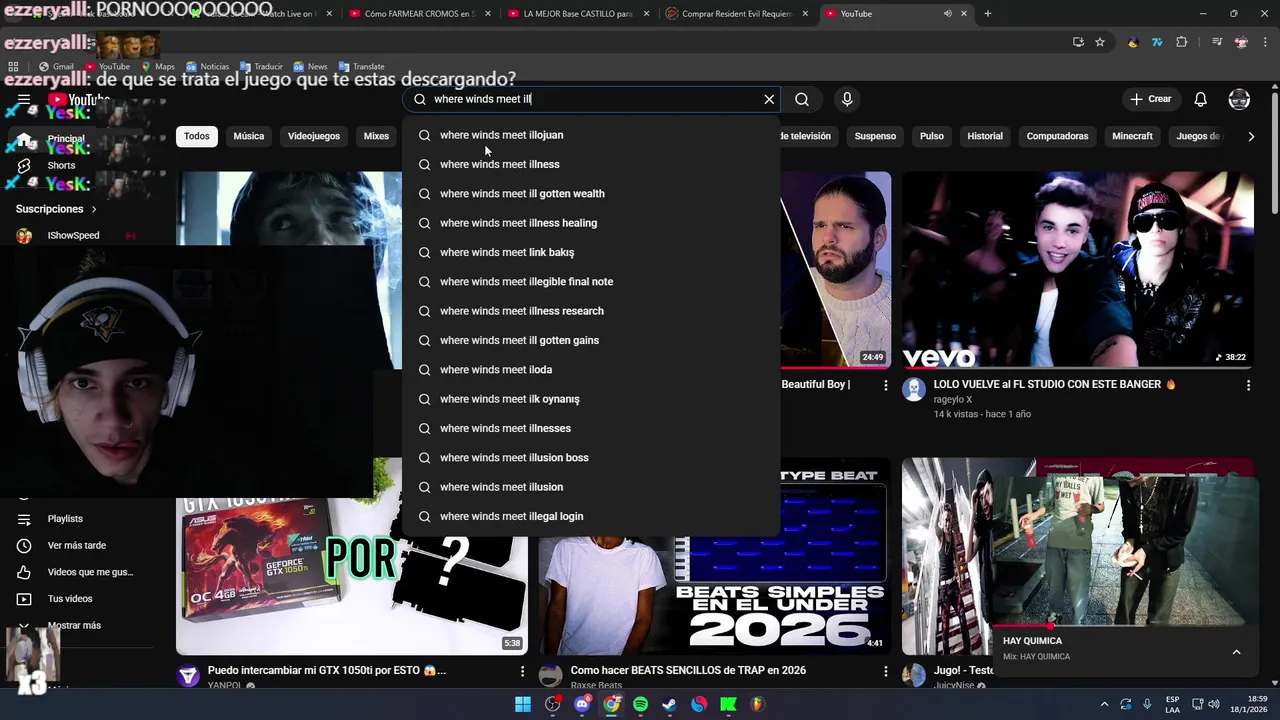Start voice search with the microphone icon
This screenshot has width=1280, height=720.
click(847, 99)
